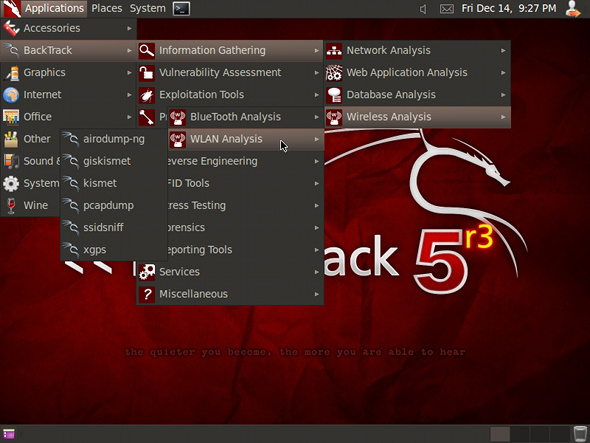Click the Exploitation Tools bug icon
This screenshot has height=443, width=590.
(x=146, y=95)
